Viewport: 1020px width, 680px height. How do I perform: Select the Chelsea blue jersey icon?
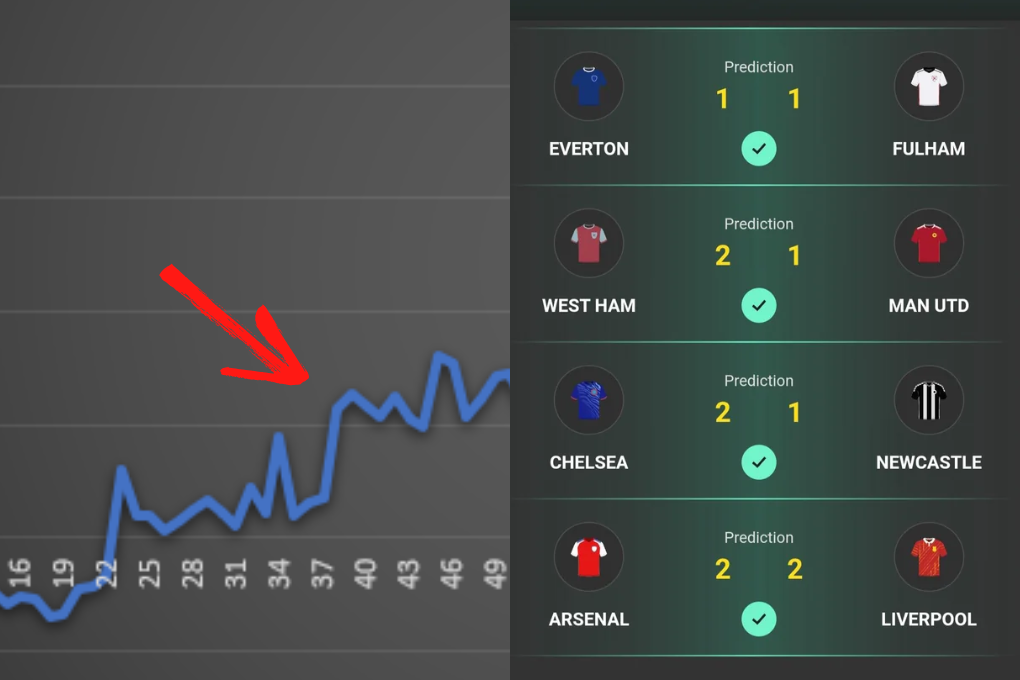[588, 401]
